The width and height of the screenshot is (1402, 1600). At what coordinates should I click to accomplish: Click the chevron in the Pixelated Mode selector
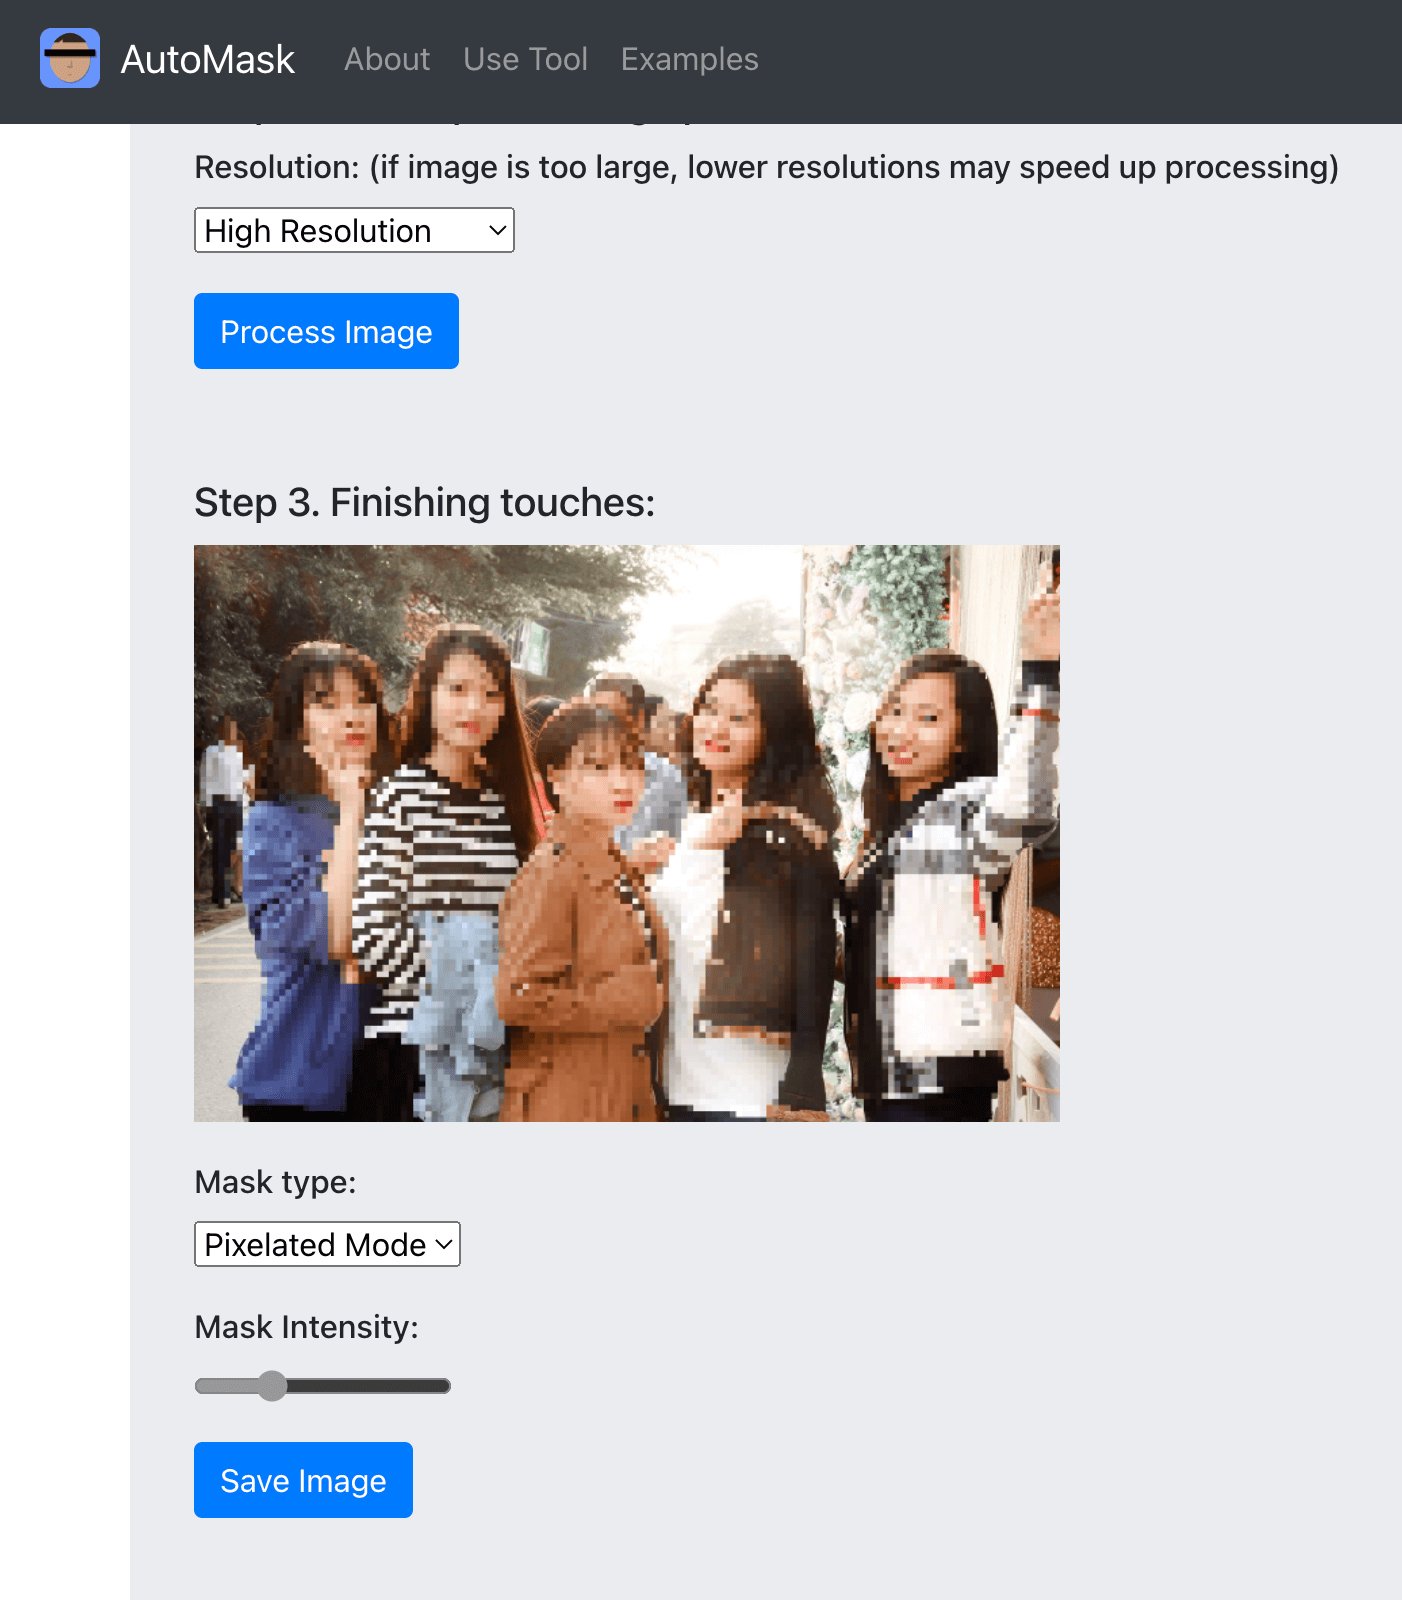coord(444,1245)
